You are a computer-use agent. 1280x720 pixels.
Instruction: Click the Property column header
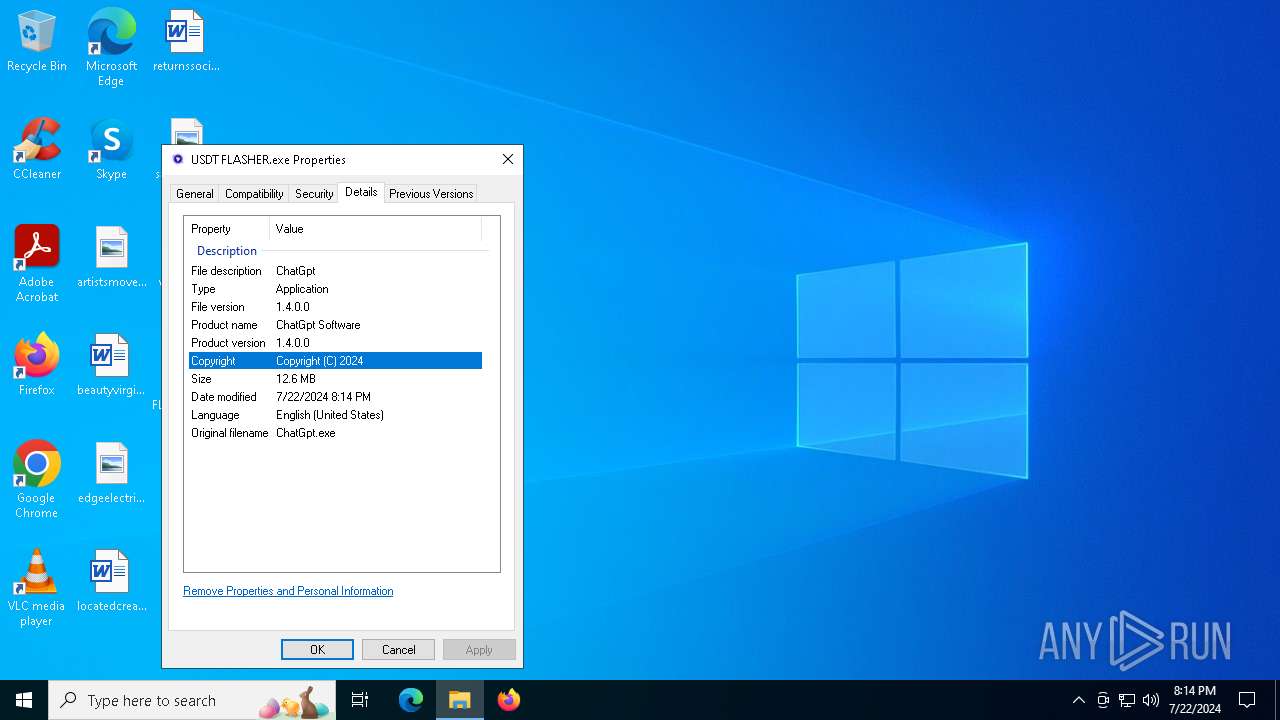[227, 229]
